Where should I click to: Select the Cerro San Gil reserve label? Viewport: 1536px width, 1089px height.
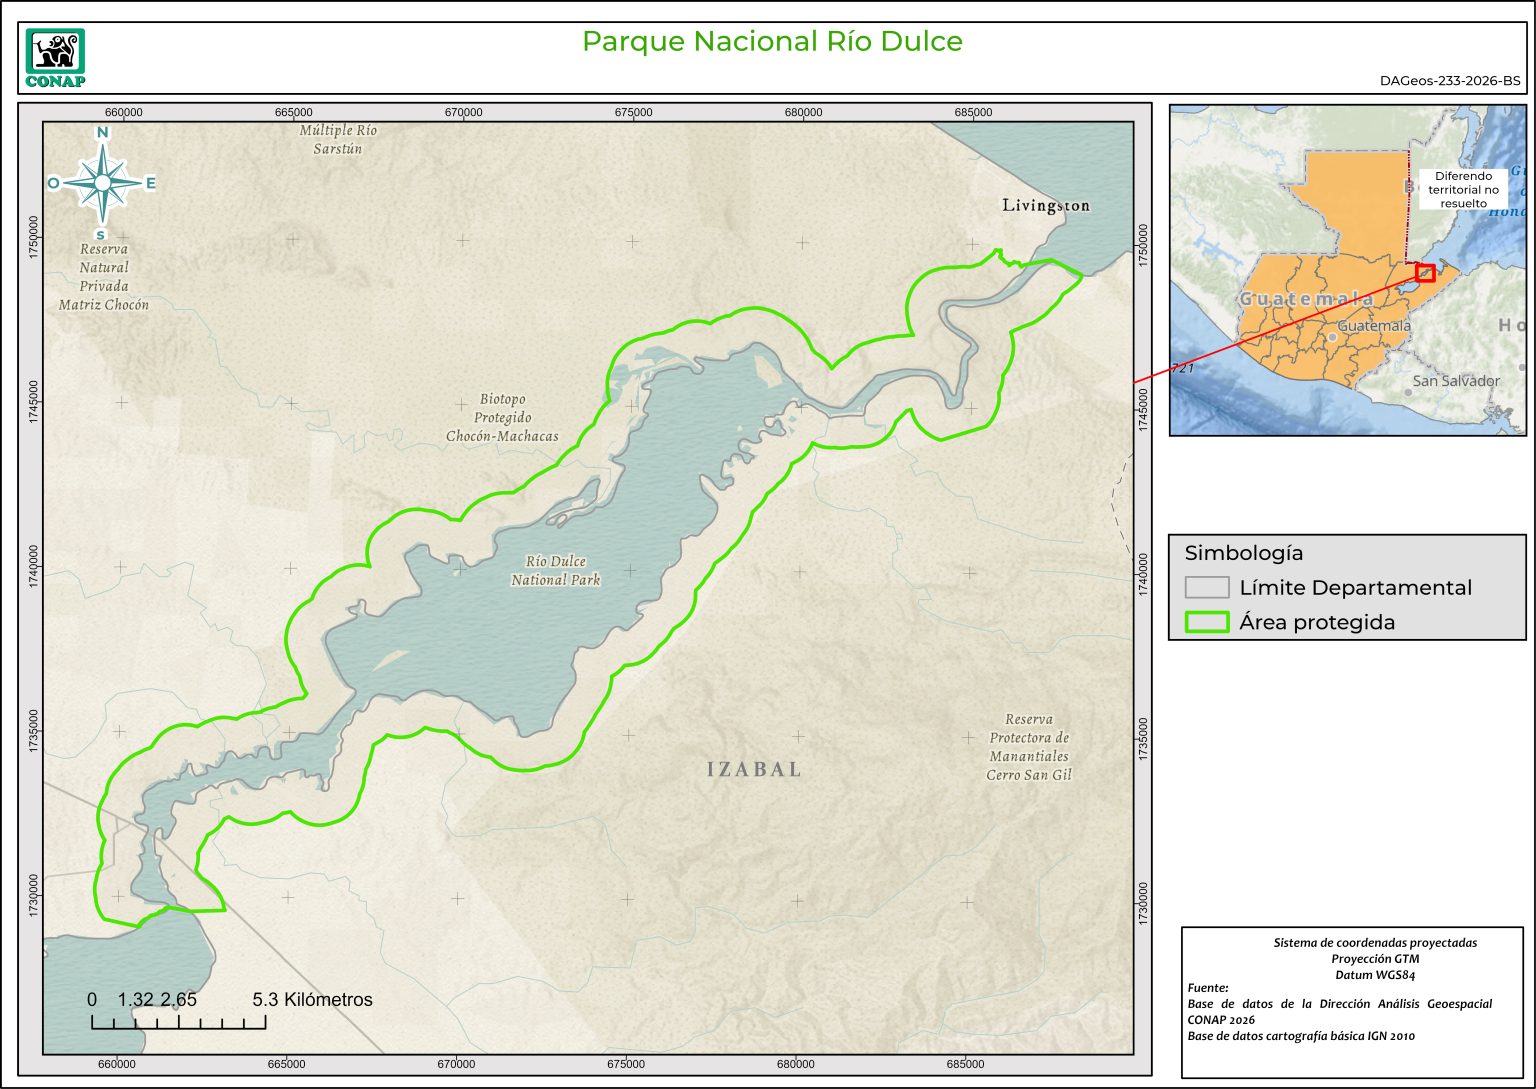click(1029, 747)
